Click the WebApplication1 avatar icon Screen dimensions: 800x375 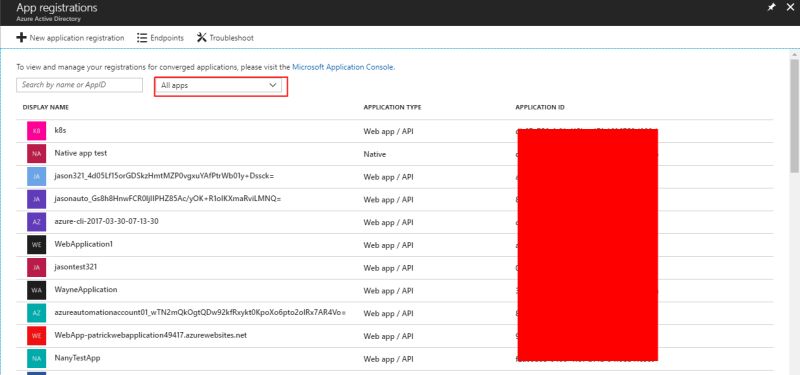pyautogui.click(x=36, y=245)
